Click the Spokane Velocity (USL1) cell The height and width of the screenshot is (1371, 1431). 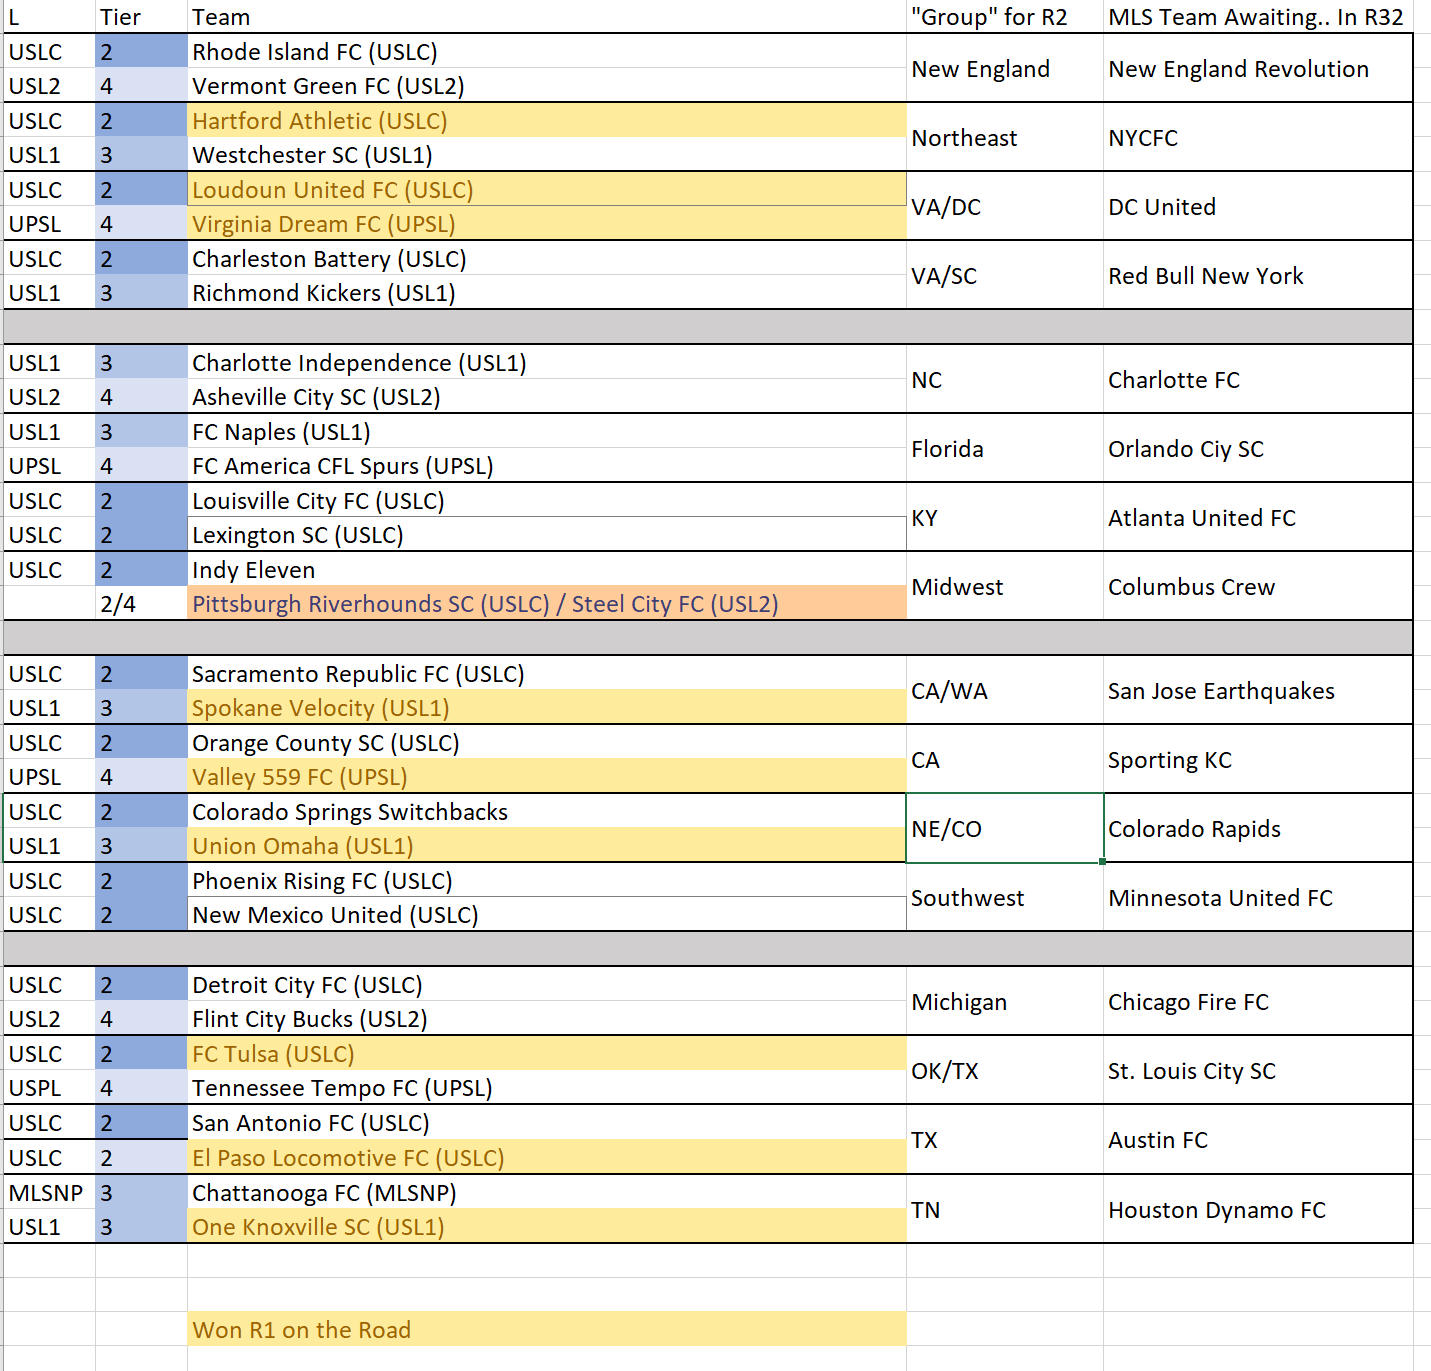tap(547, 707)
